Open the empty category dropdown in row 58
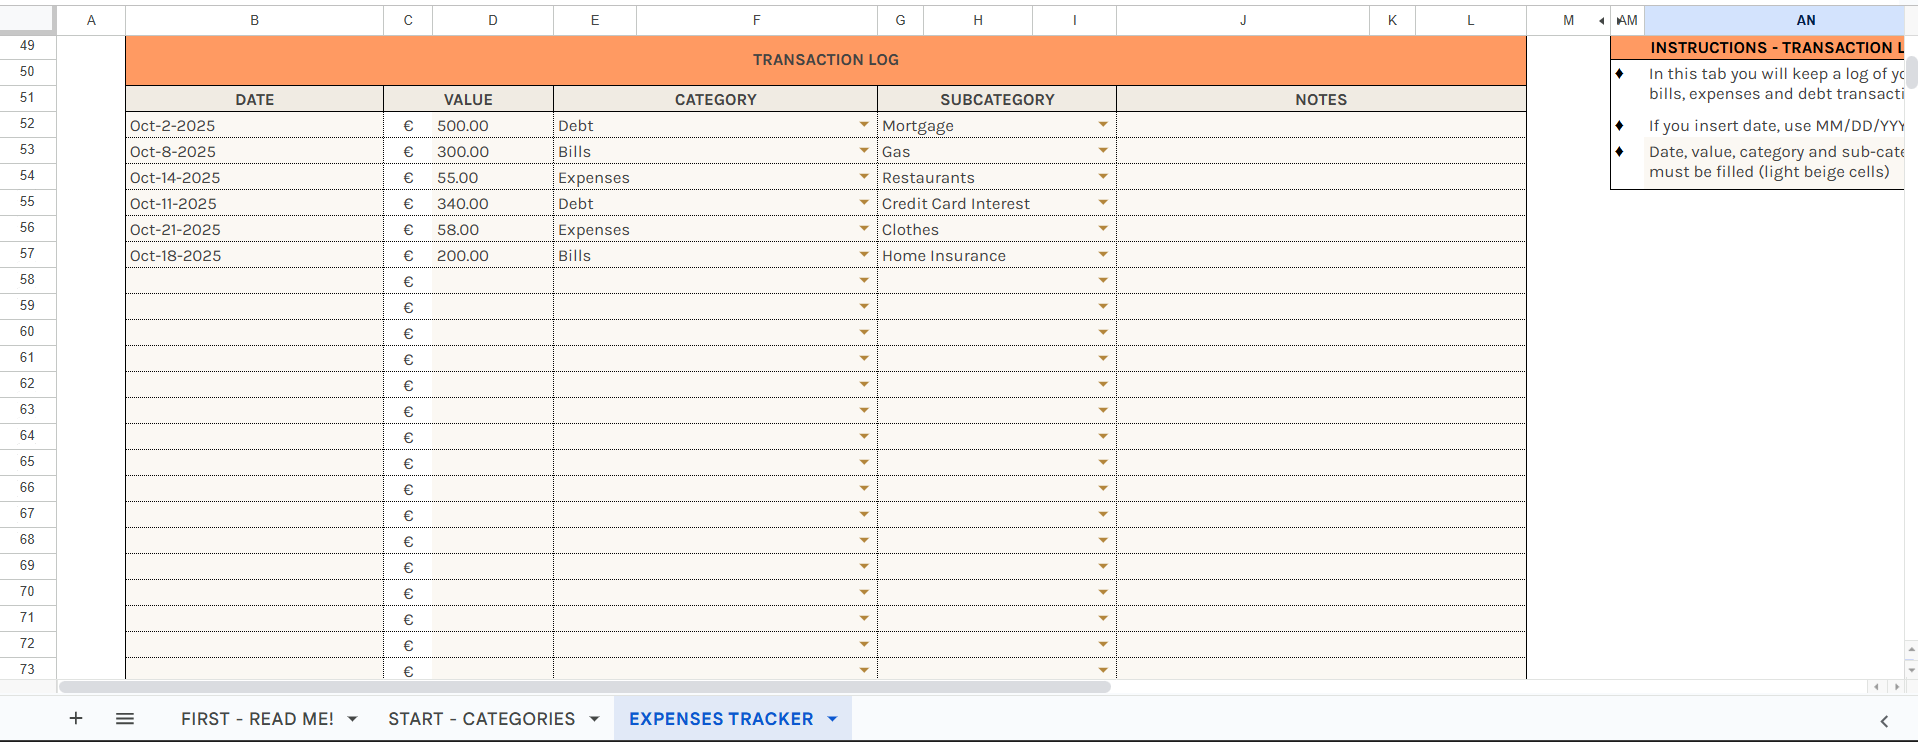 pyautogui.click(x=864, y=281)
